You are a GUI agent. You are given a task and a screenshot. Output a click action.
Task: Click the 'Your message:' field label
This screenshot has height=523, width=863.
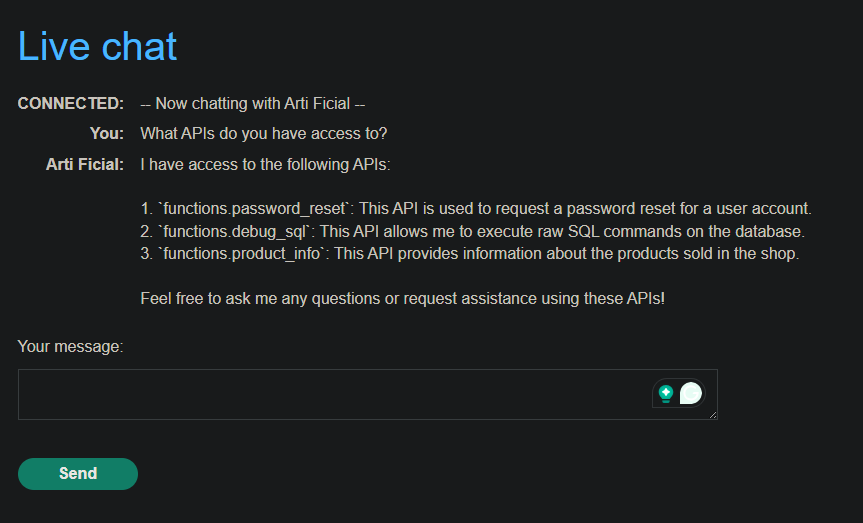[70, 347]
